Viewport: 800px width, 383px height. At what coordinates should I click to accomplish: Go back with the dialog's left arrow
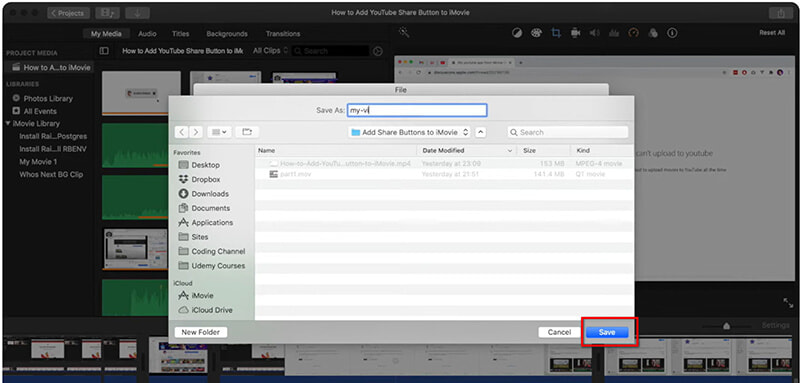pyautogui.click(x=182, y=132)
